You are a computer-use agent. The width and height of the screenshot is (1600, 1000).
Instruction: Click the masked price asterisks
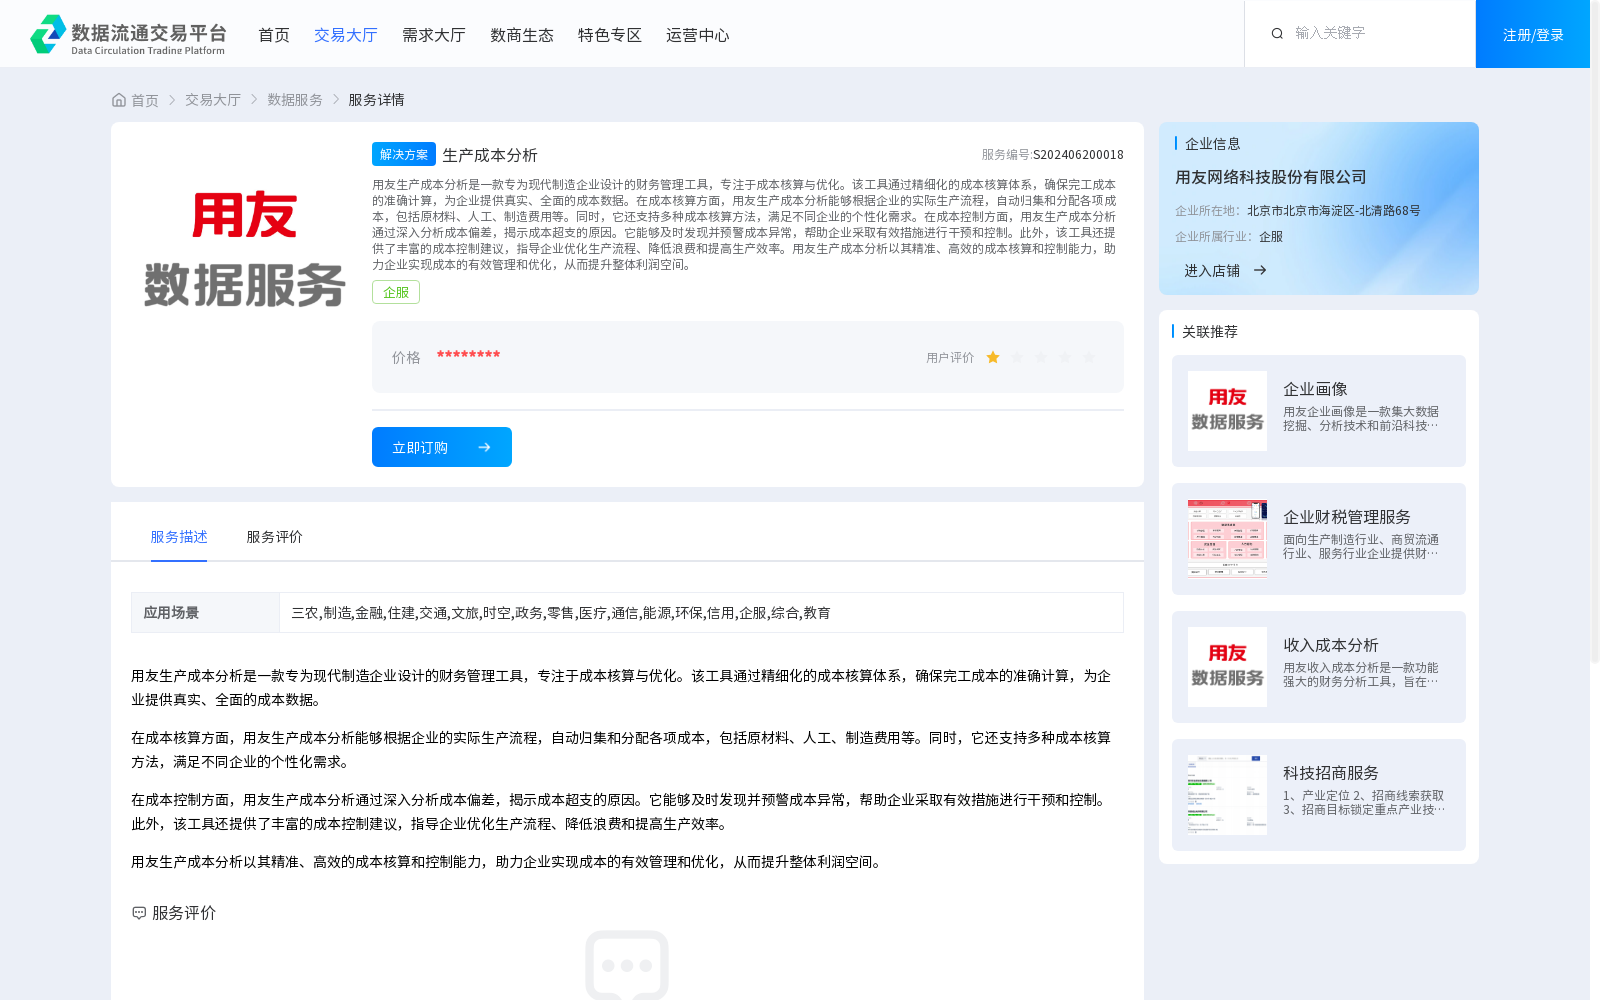coord(468,356)
